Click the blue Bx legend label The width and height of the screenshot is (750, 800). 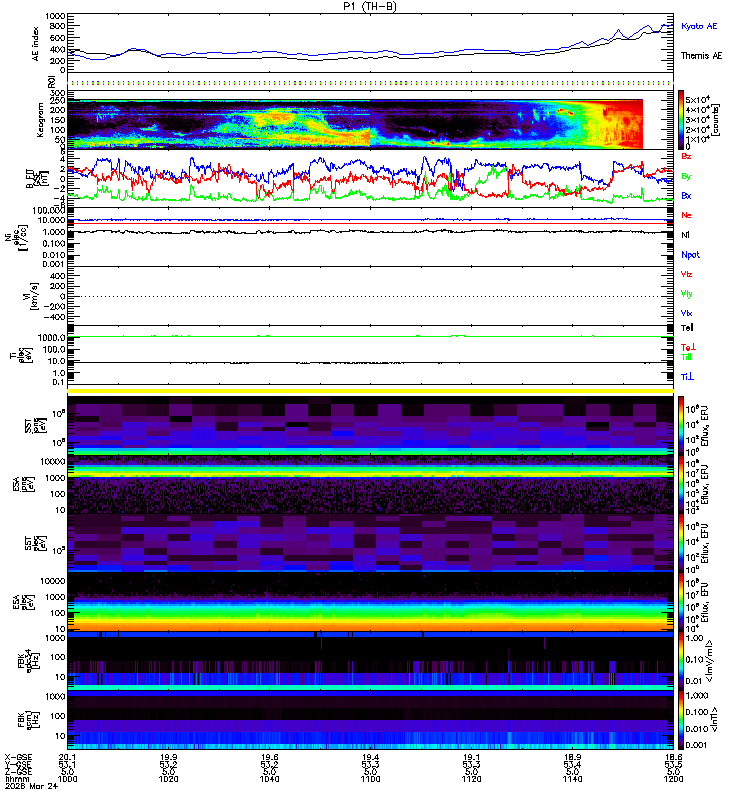click(686, 195)
